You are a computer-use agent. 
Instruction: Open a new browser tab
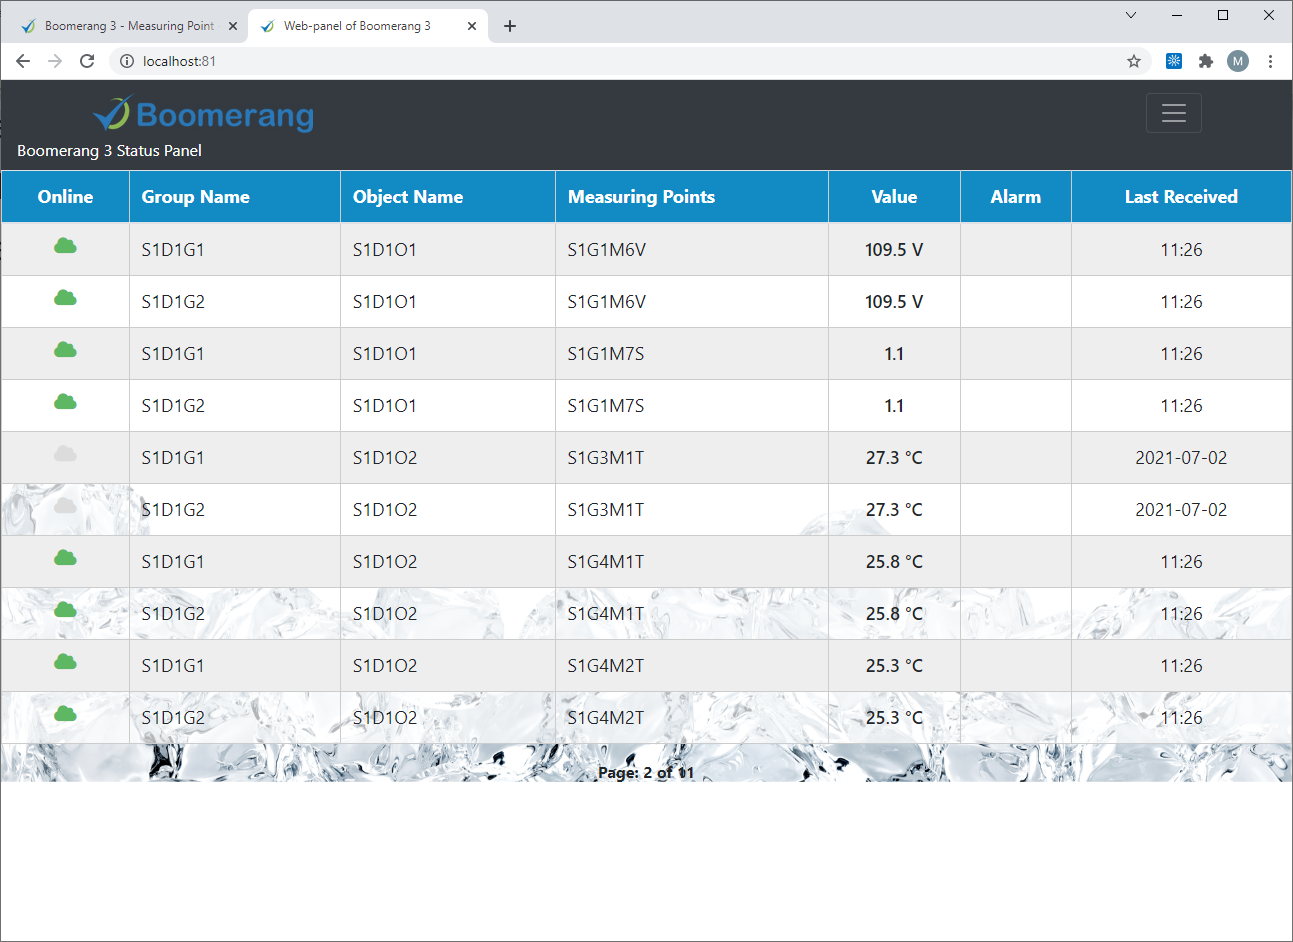click(510, 26)
